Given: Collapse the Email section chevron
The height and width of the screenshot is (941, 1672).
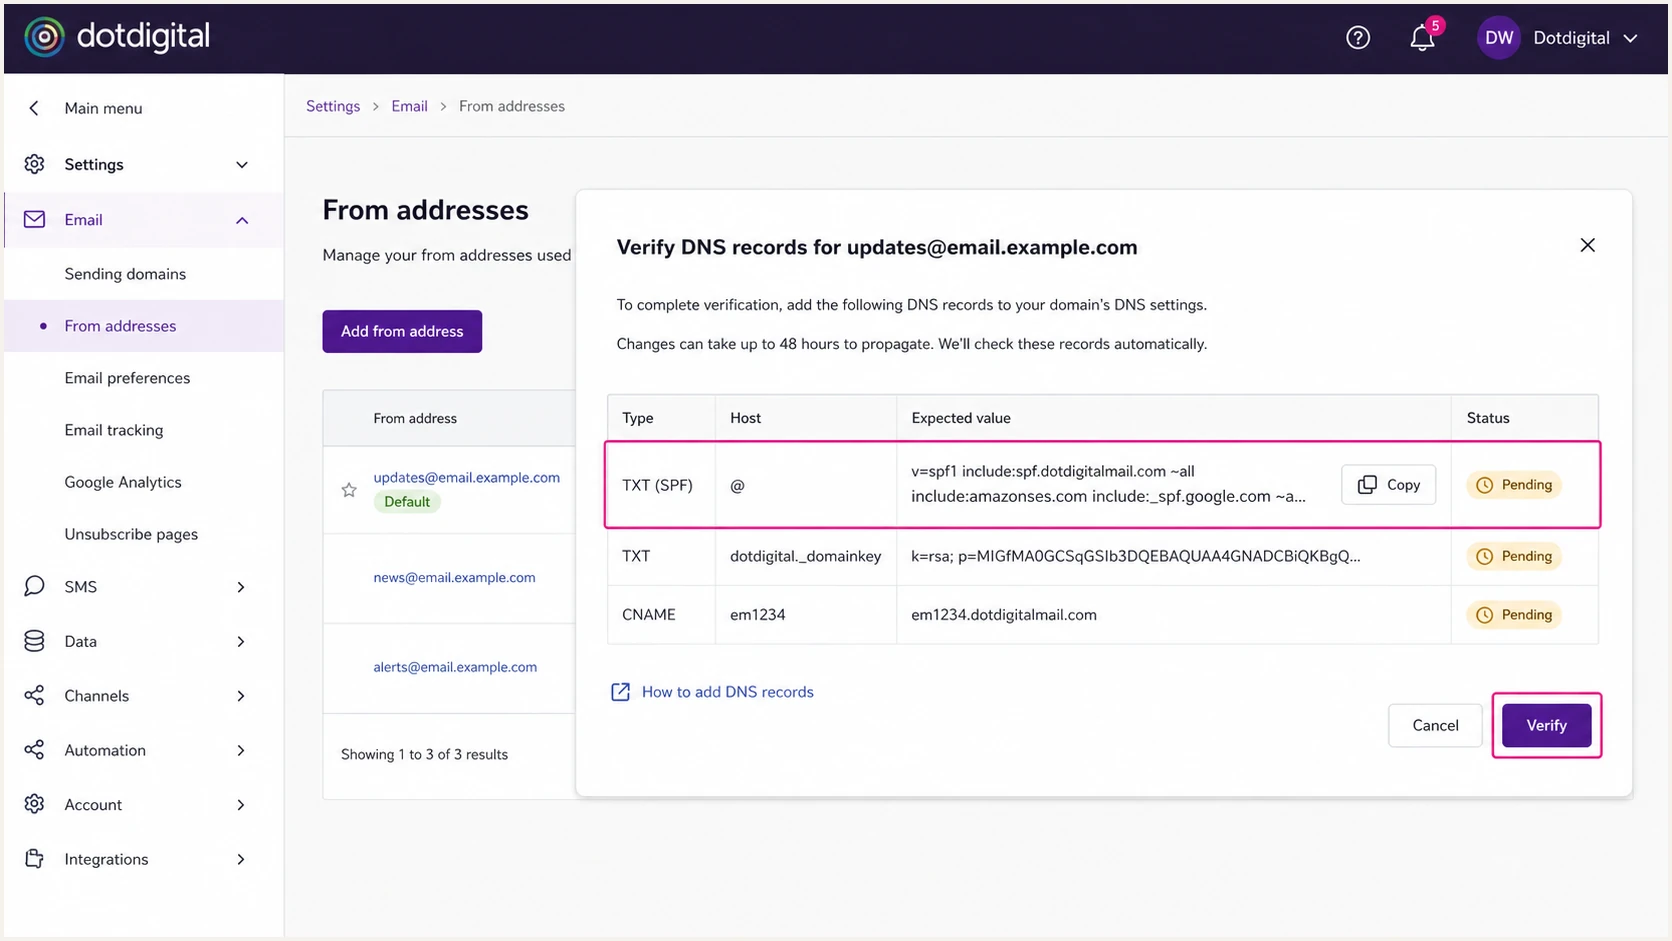Looking at the screenshot, I should [242, 220].
